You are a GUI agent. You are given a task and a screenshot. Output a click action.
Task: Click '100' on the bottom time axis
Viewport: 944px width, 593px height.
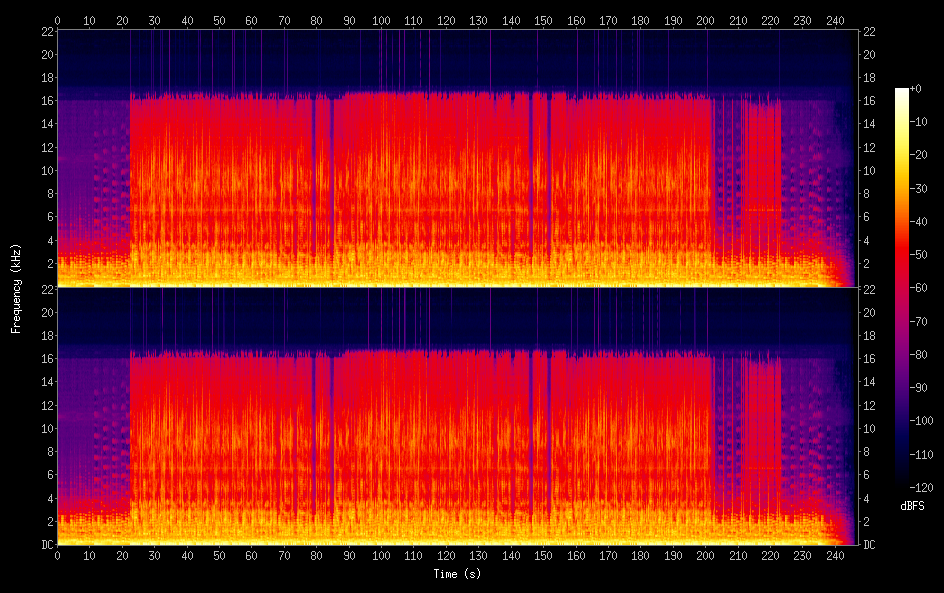[x=381, y=556]
